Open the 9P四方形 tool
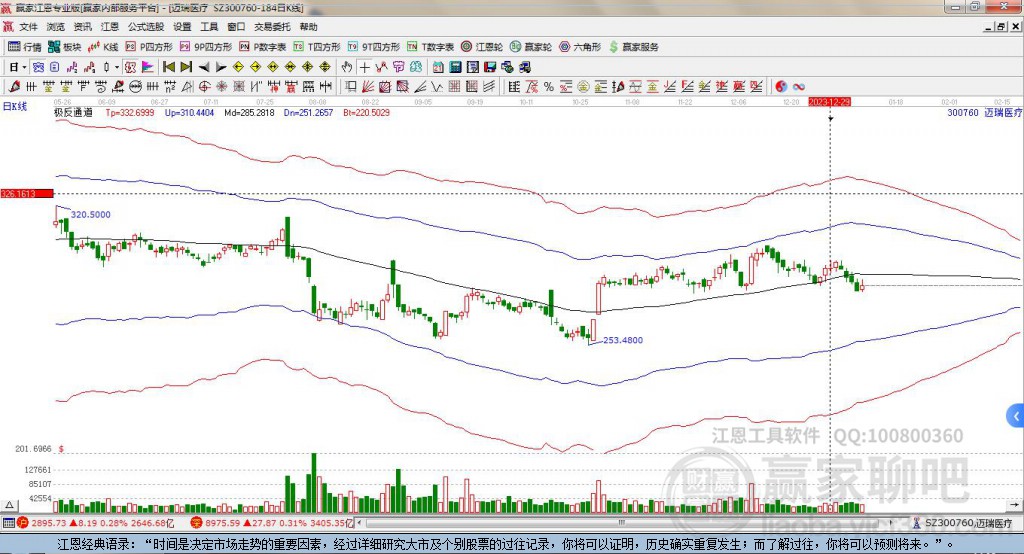The height and width of the screenshot is (554, 1024). (205, 47)
